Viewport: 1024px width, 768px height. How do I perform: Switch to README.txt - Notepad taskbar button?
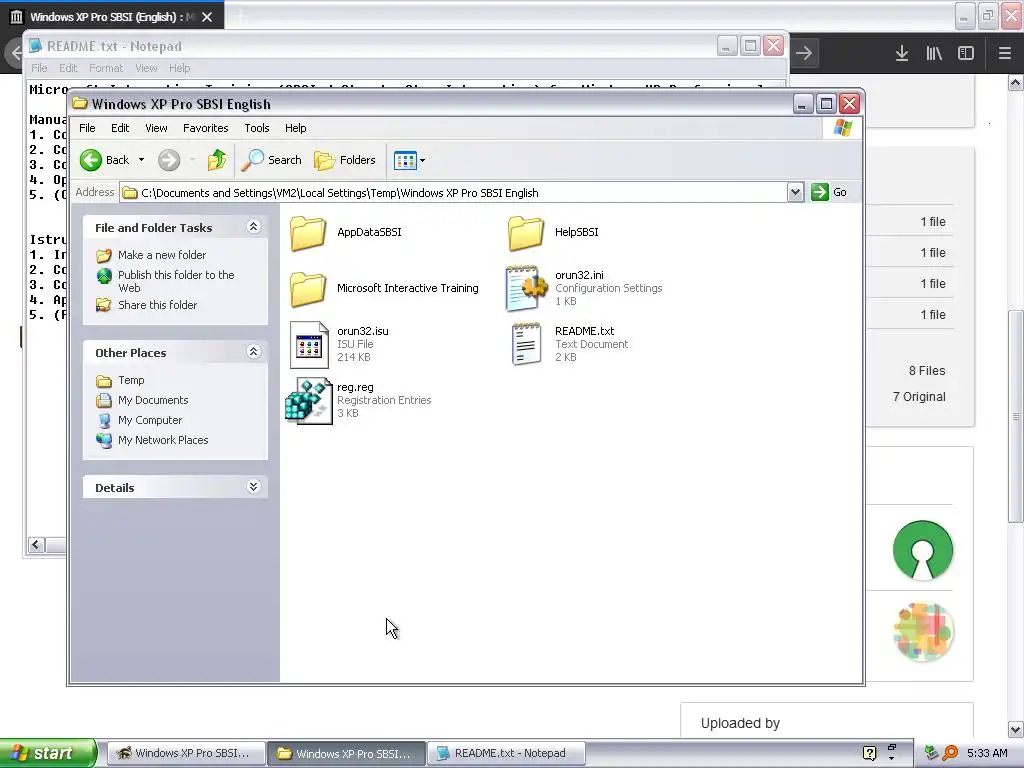point(505,753)
